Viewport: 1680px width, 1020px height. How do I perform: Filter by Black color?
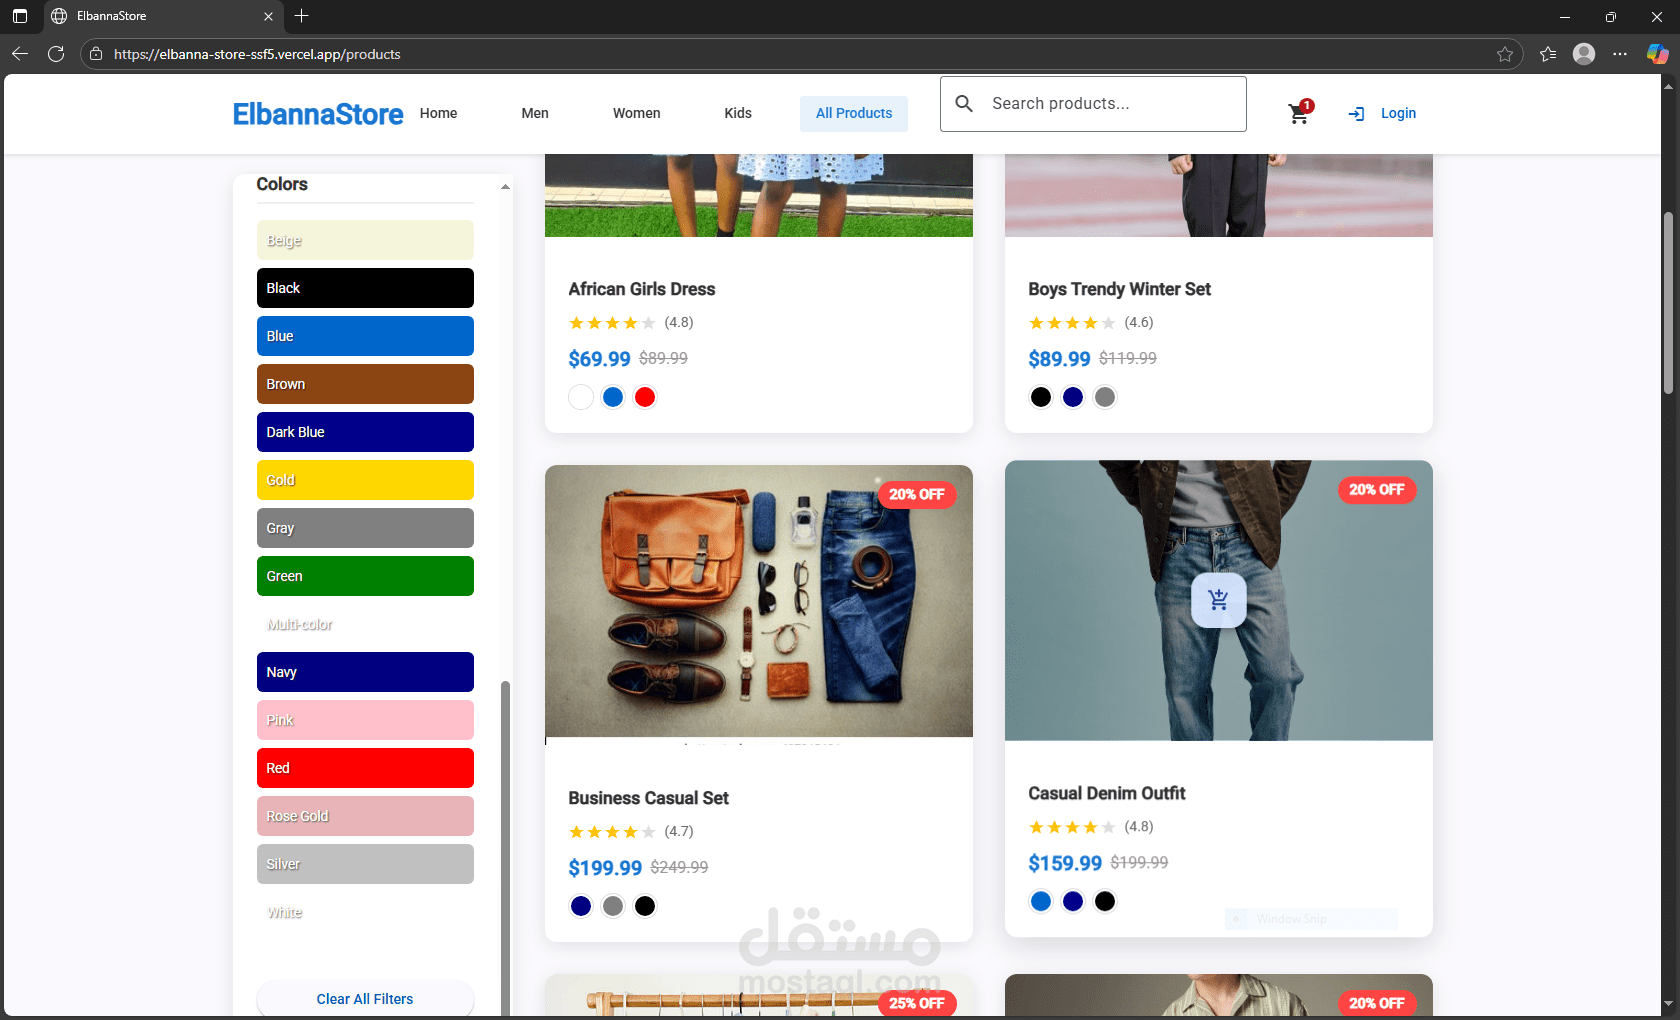365,288
